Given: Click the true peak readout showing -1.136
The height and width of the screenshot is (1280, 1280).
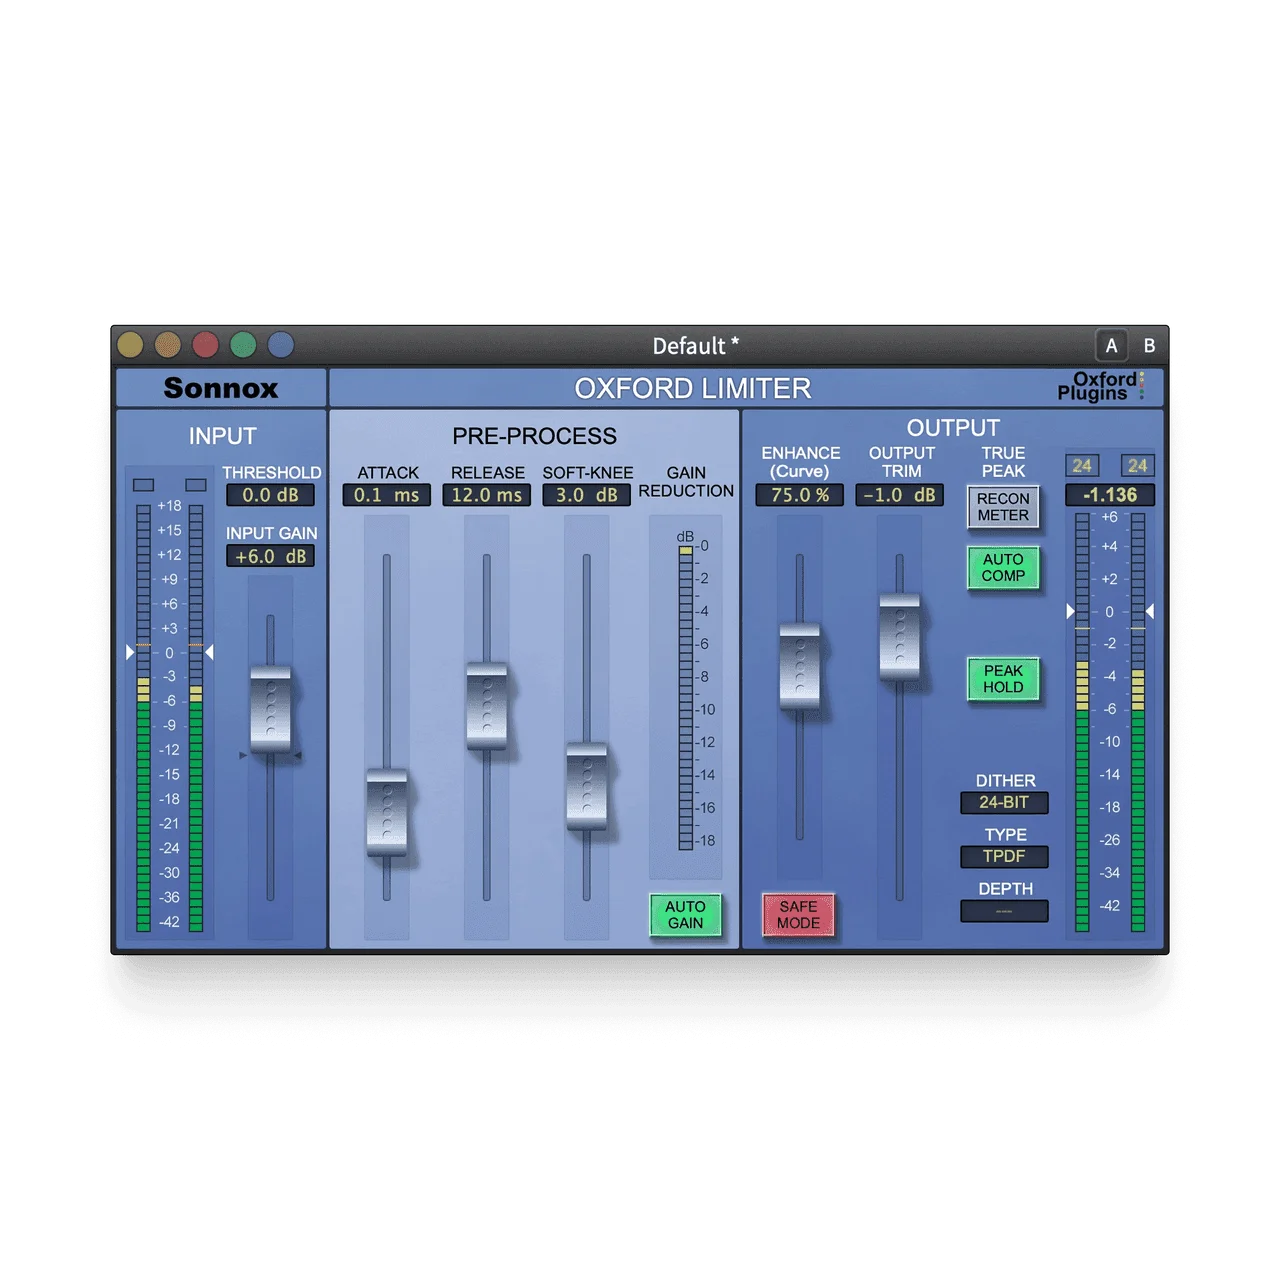Looking at the screenshot, I should [1110, 494].
